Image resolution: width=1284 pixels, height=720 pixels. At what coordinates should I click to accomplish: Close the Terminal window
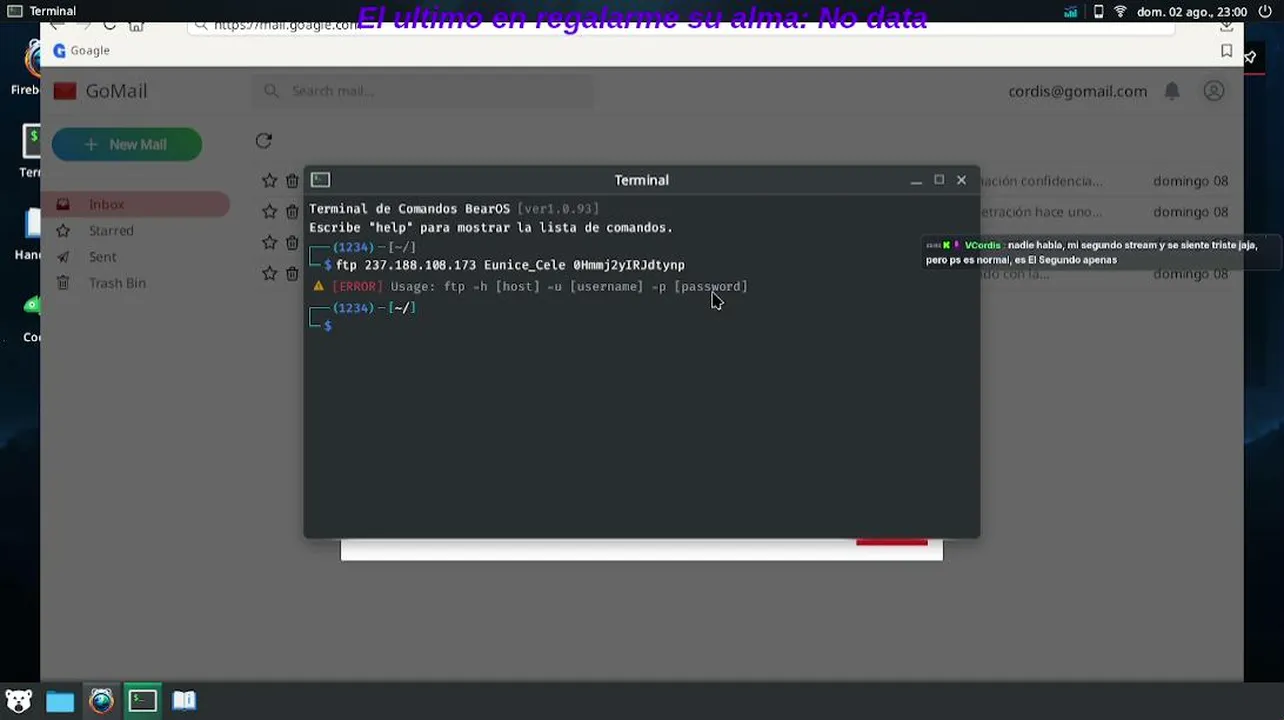(x=962, y=180)
